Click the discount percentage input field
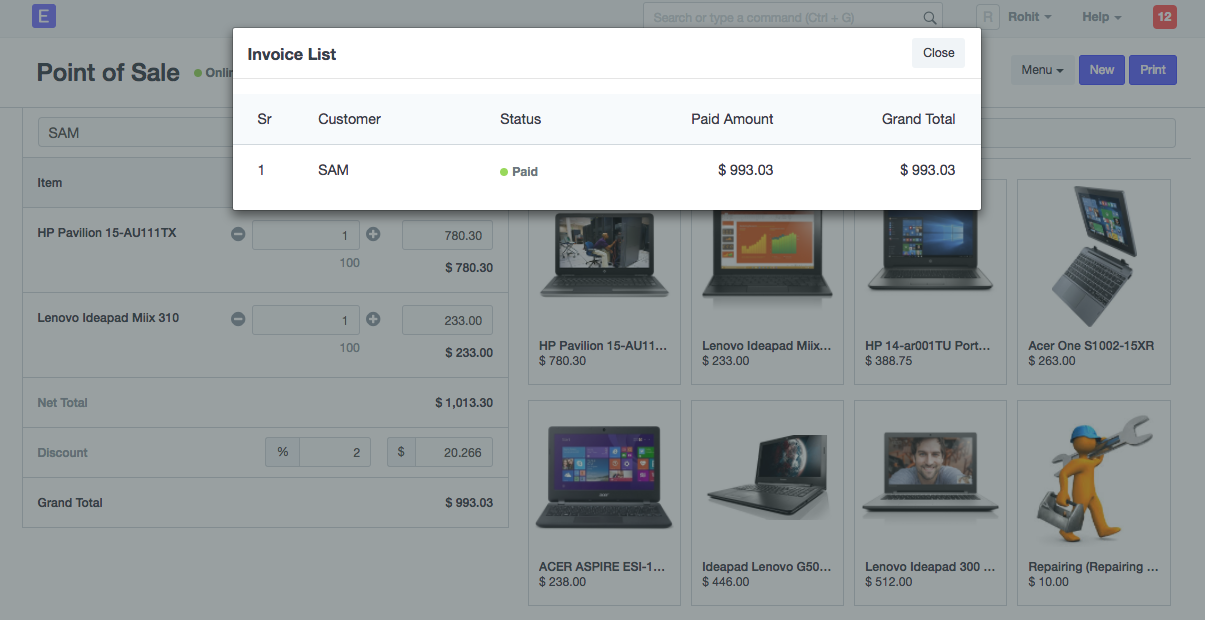 coord(334,452)
